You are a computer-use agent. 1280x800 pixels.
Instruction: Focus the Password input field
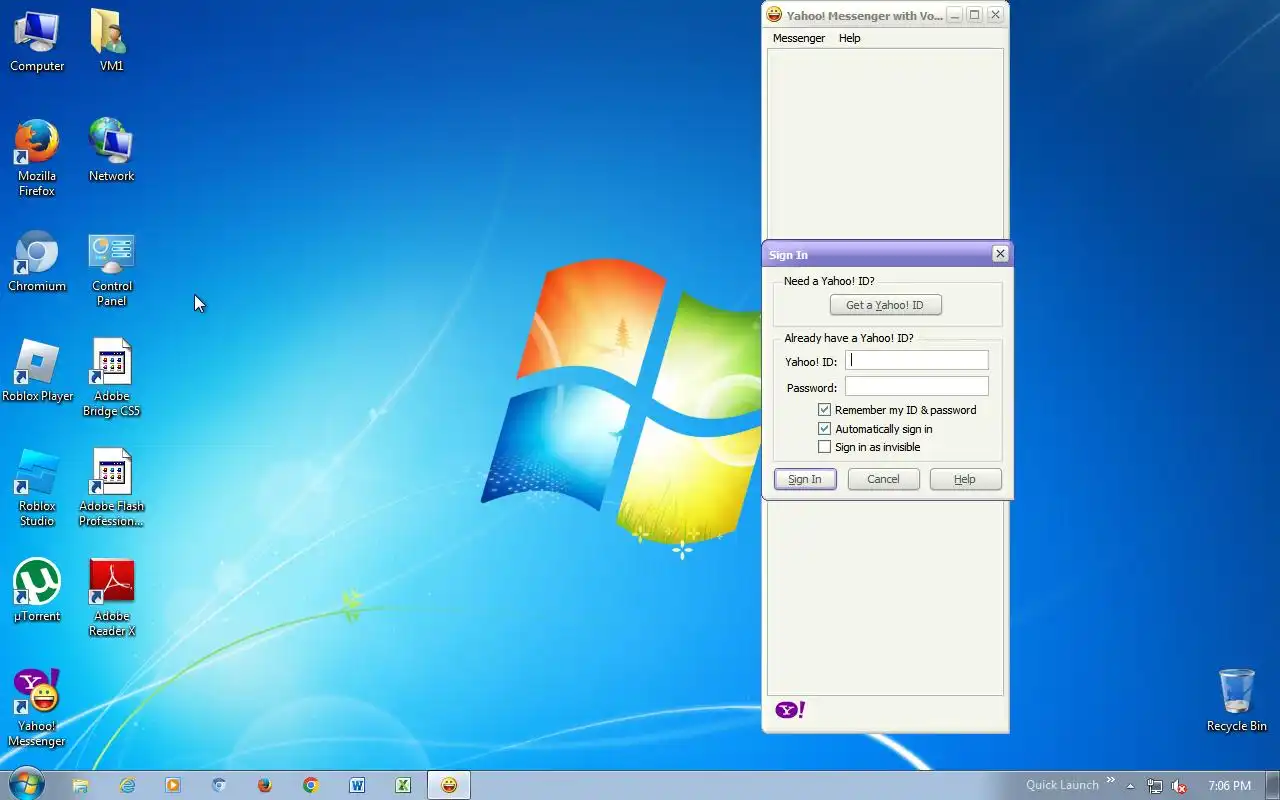click(917, 386)
